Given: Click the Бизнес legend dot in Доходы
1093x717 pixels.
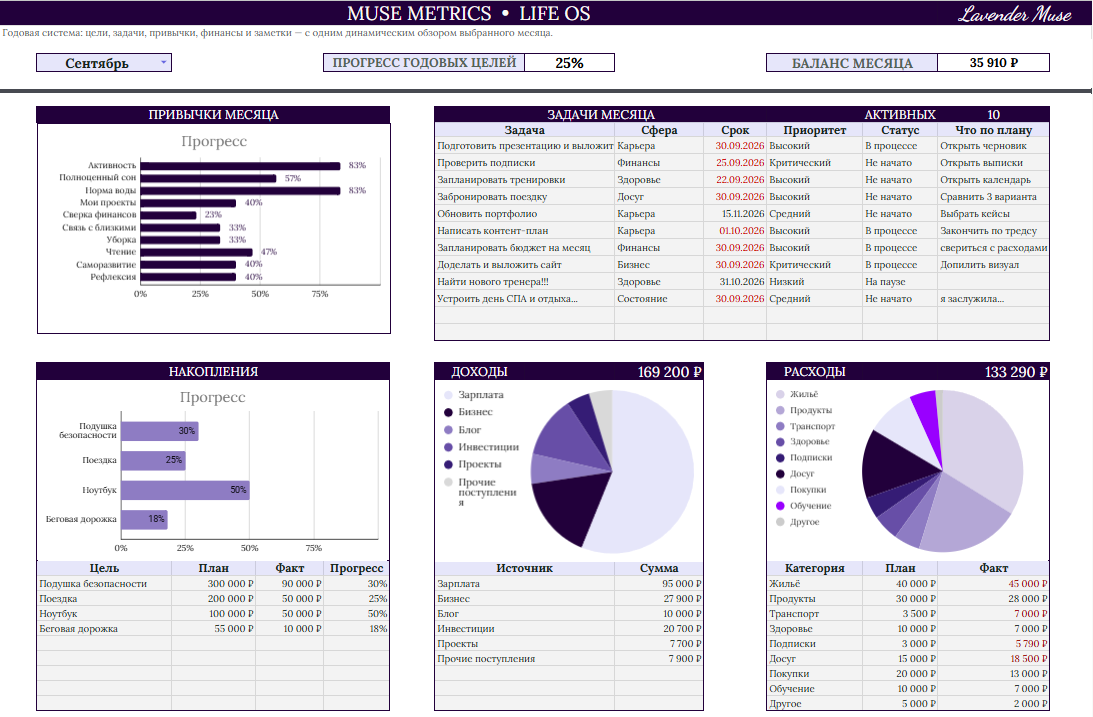Looking at the screenshot, I should 448,413.
